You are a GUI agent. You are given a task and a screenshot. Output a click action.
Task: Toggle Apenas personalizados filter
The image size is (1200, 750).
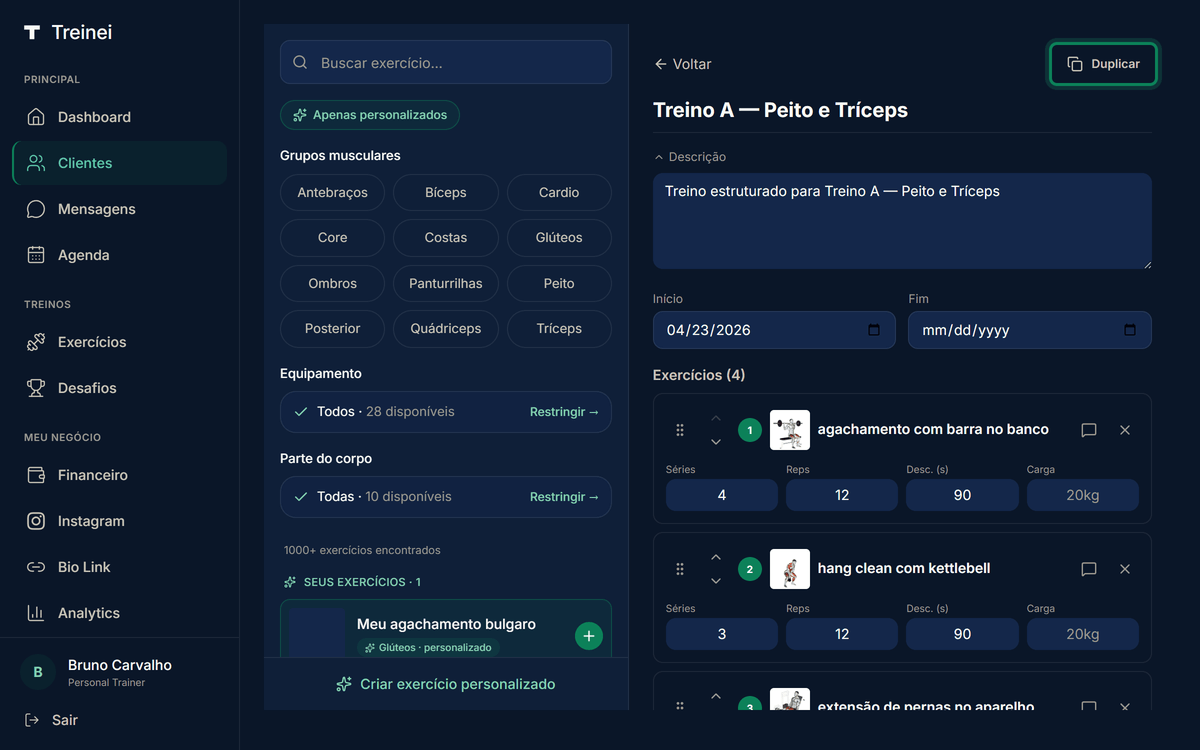(370, 115)
